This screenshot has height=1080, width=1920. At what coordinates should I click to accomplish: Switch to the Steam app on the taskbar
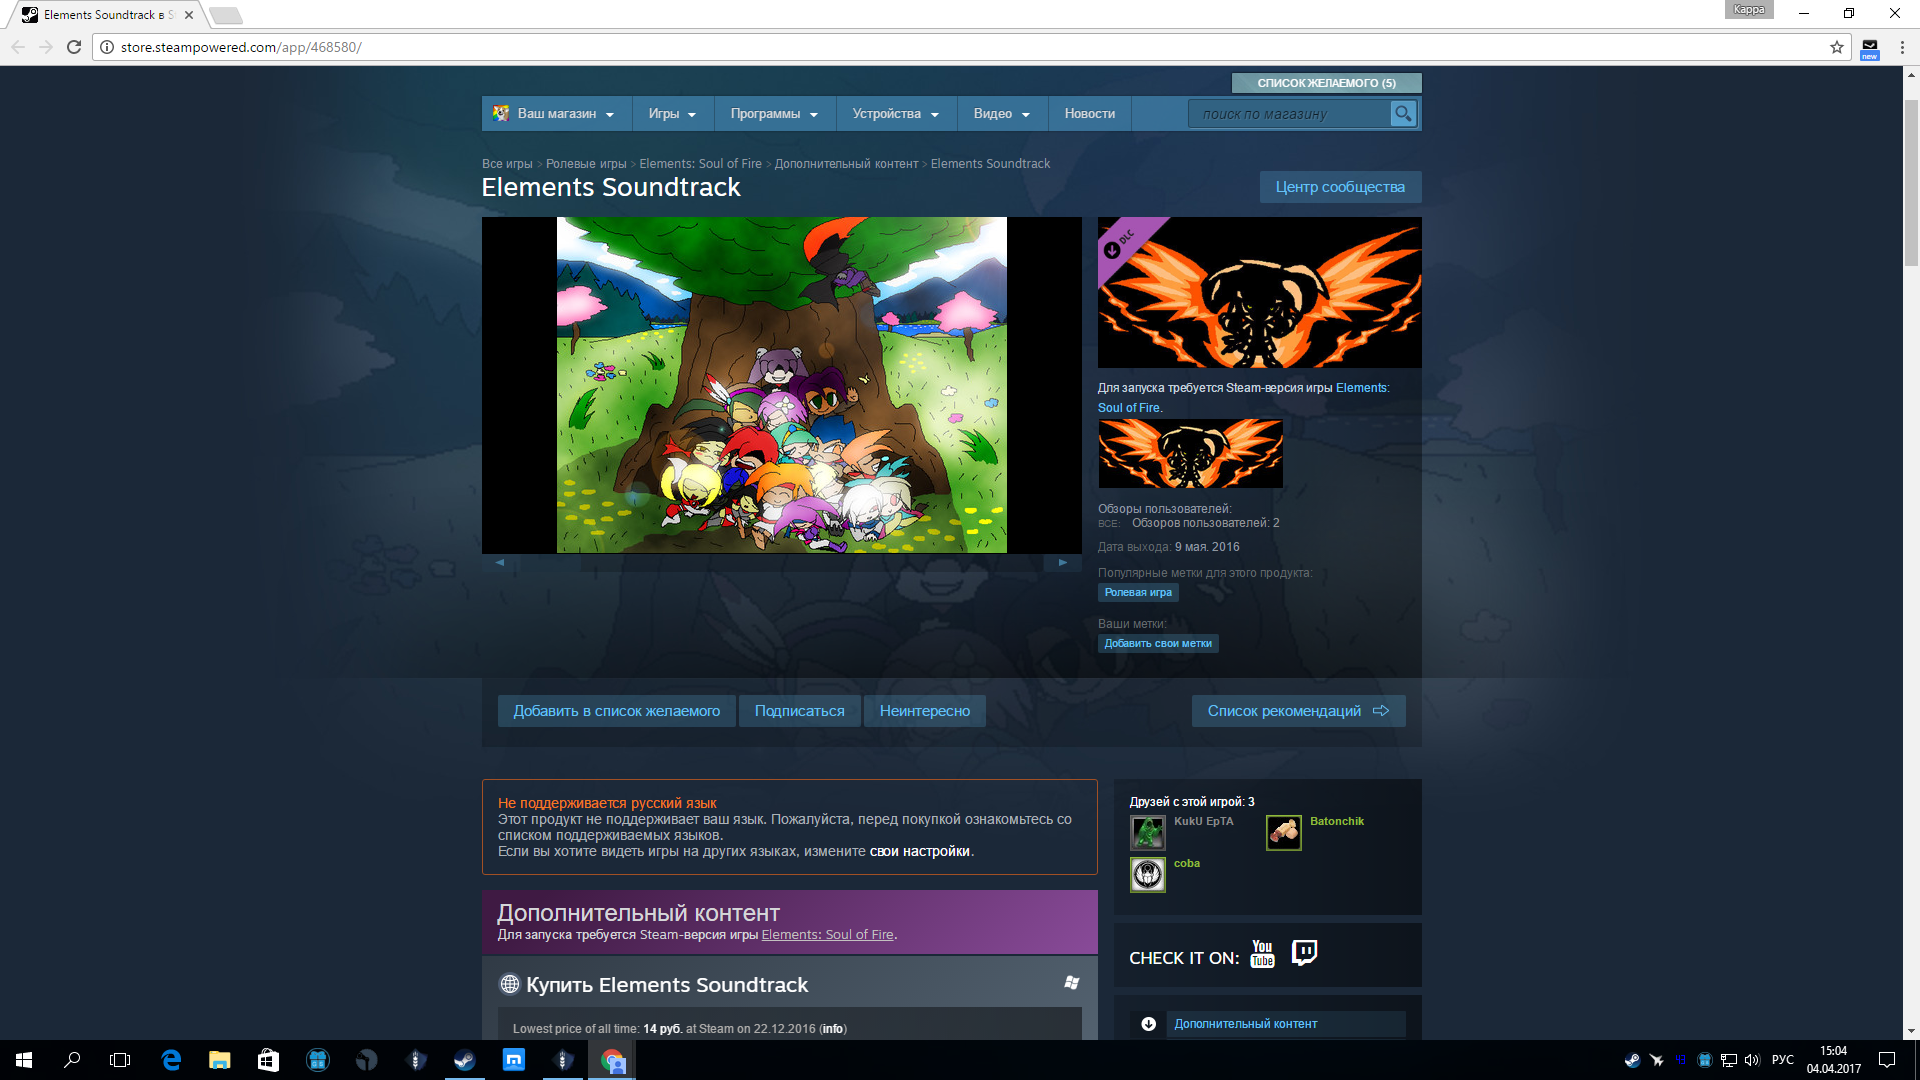(x=465, y=1060)
